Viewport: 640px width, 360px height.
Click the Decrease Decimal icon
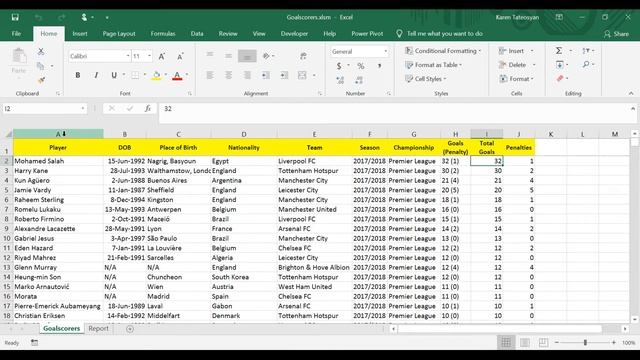coord(359,80)
